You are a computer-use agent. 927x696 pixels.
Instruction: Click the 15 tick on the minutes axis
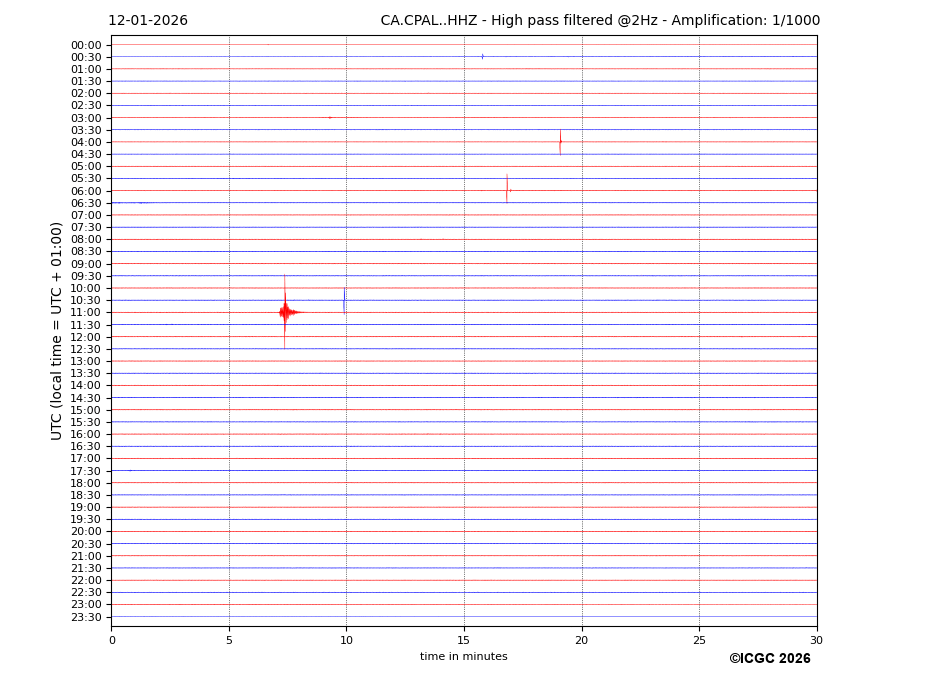464,640
